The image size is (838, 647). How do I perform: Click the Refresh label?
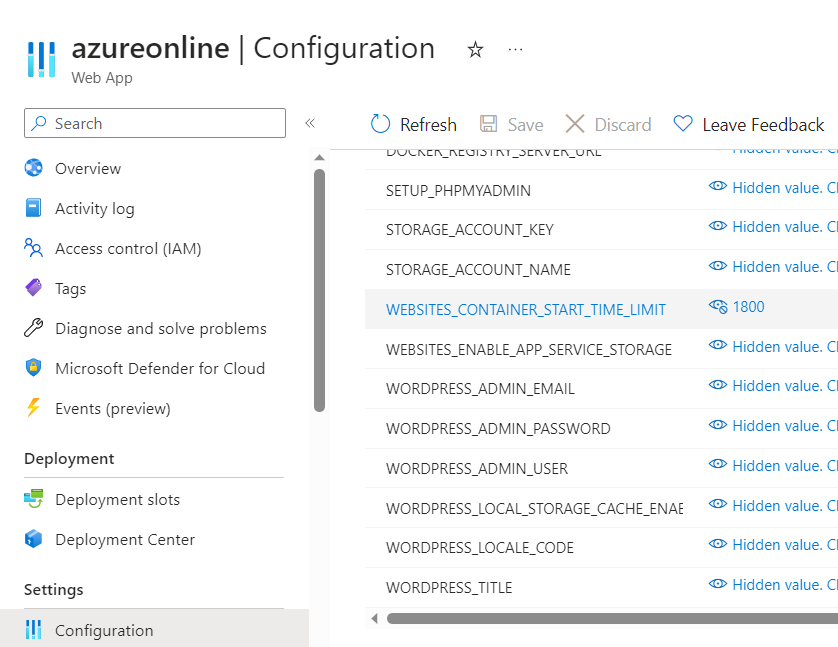coord(428,124)
